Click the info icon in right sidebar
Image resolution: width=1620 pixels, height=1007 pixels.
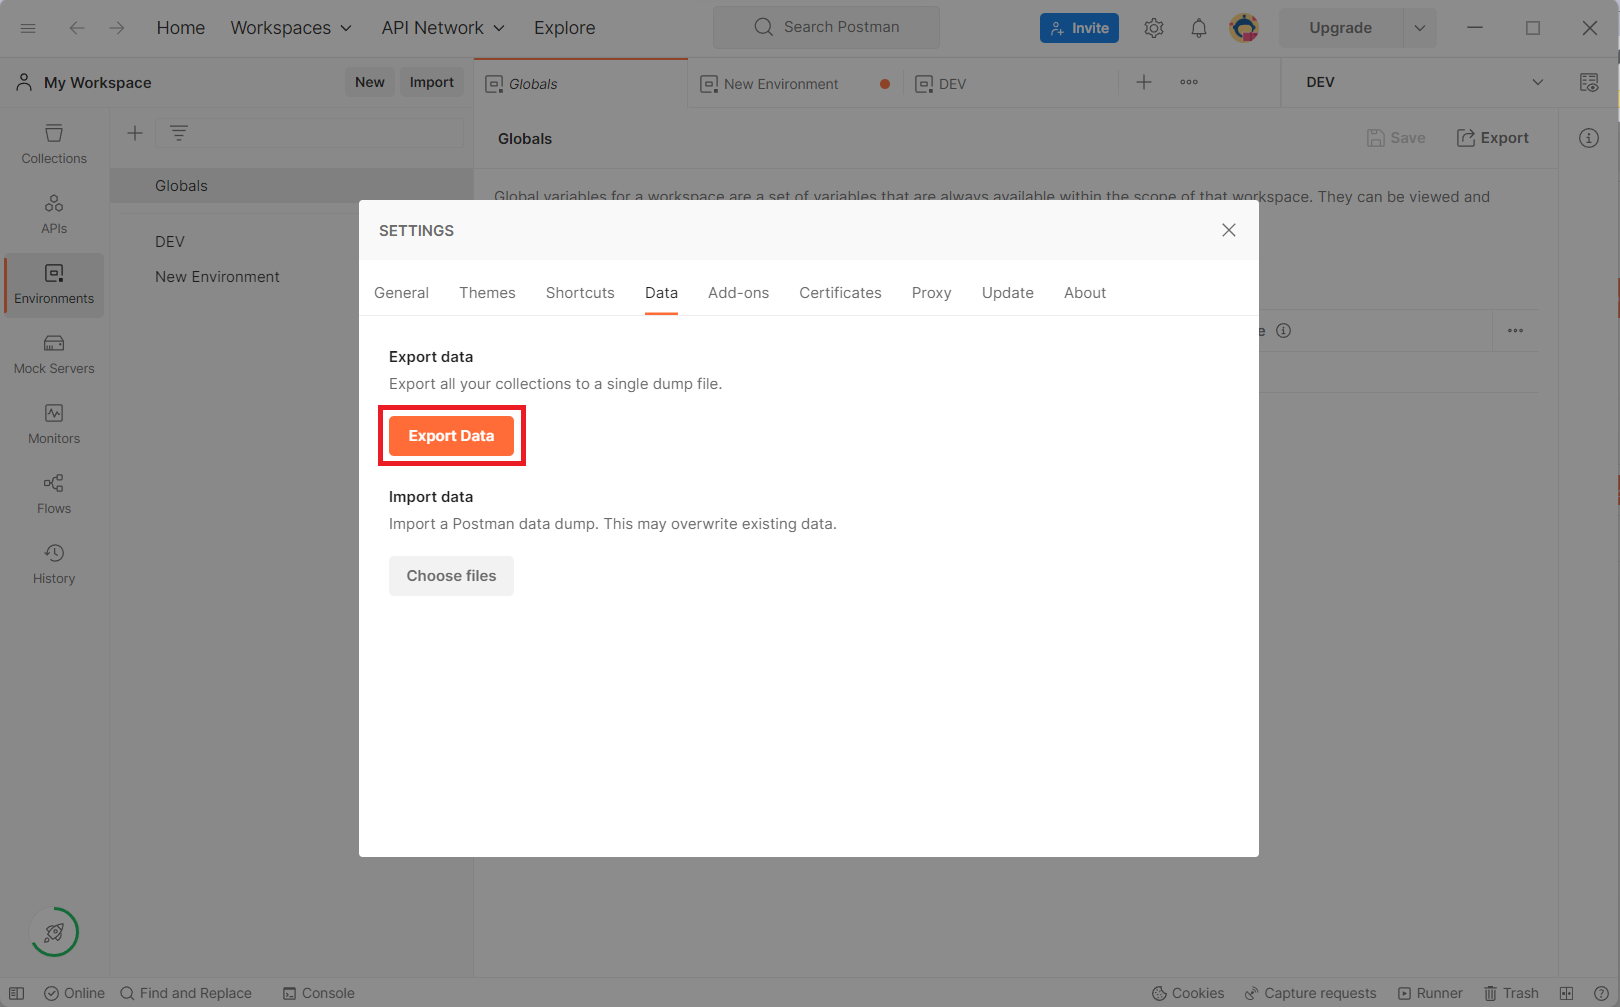pos(1589,138)
